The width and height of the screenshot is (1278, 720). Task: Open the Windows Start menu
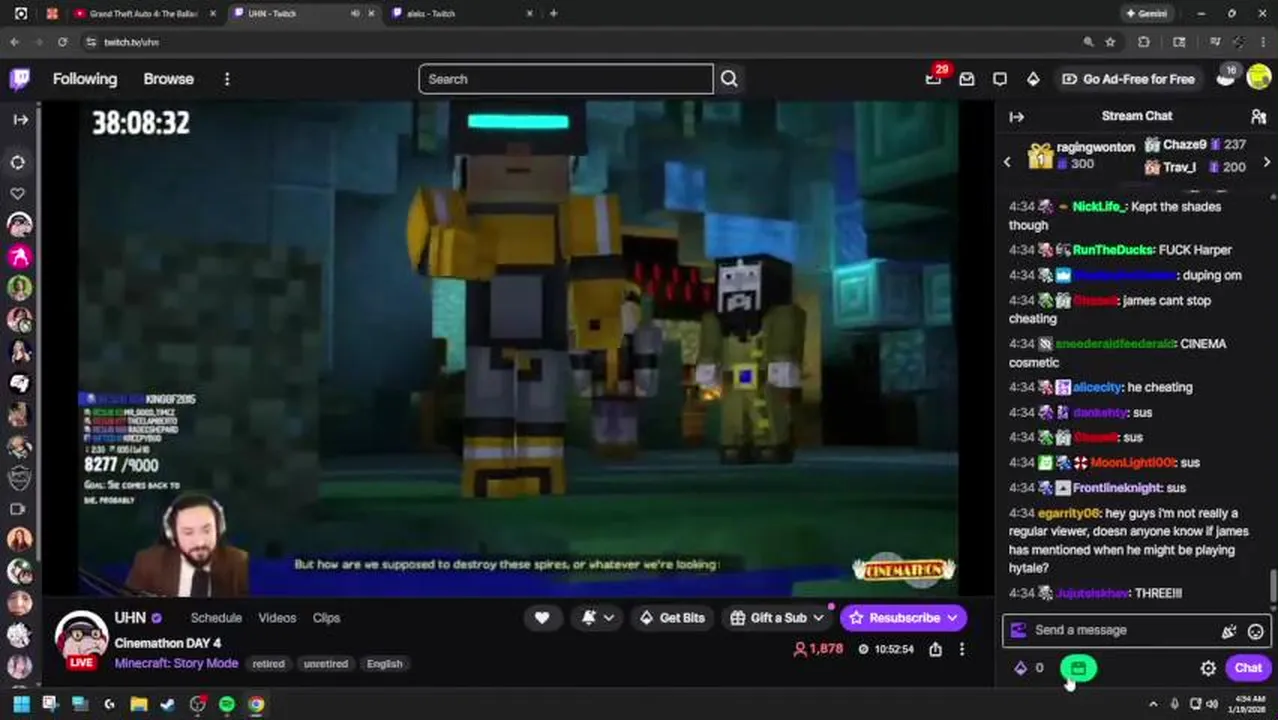tap(21, 704)
